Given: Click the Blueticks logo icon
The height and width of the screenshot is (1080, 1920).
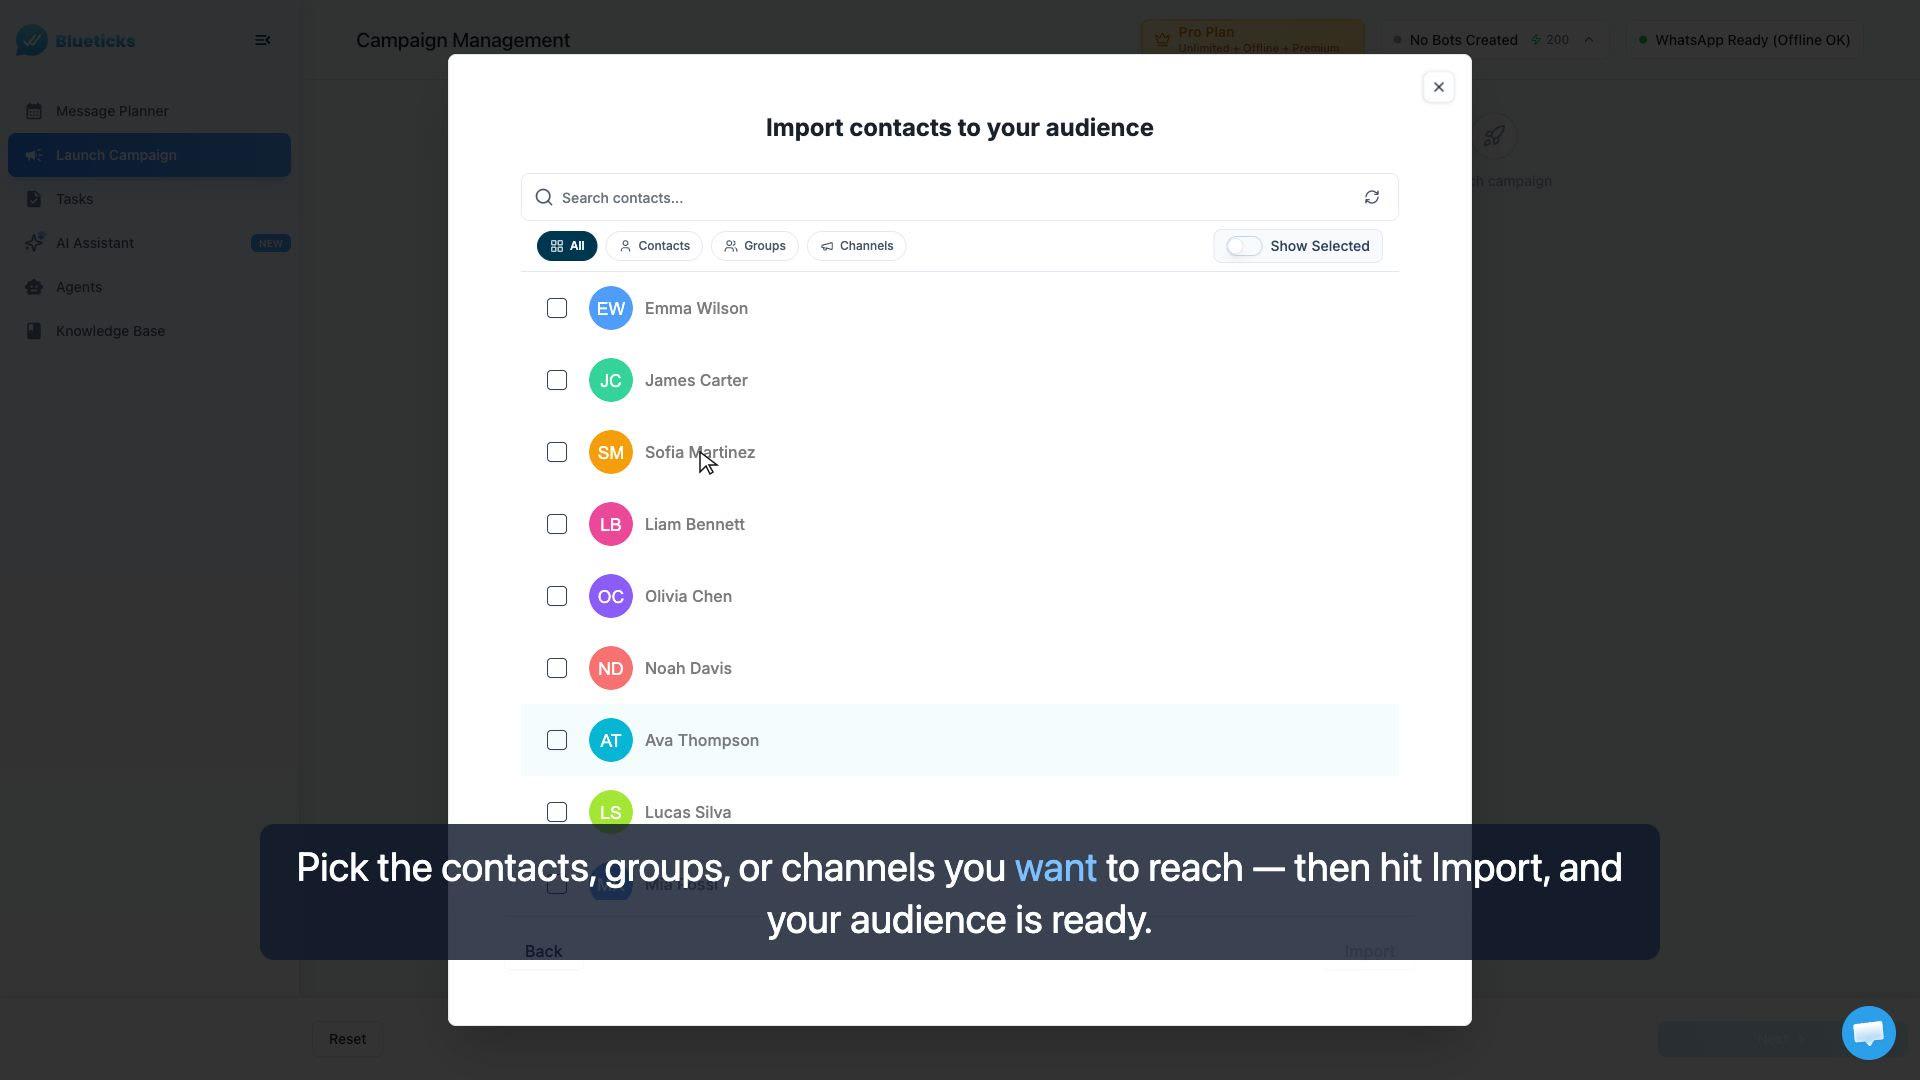Looking at the screenshot, I should point(32,40).
